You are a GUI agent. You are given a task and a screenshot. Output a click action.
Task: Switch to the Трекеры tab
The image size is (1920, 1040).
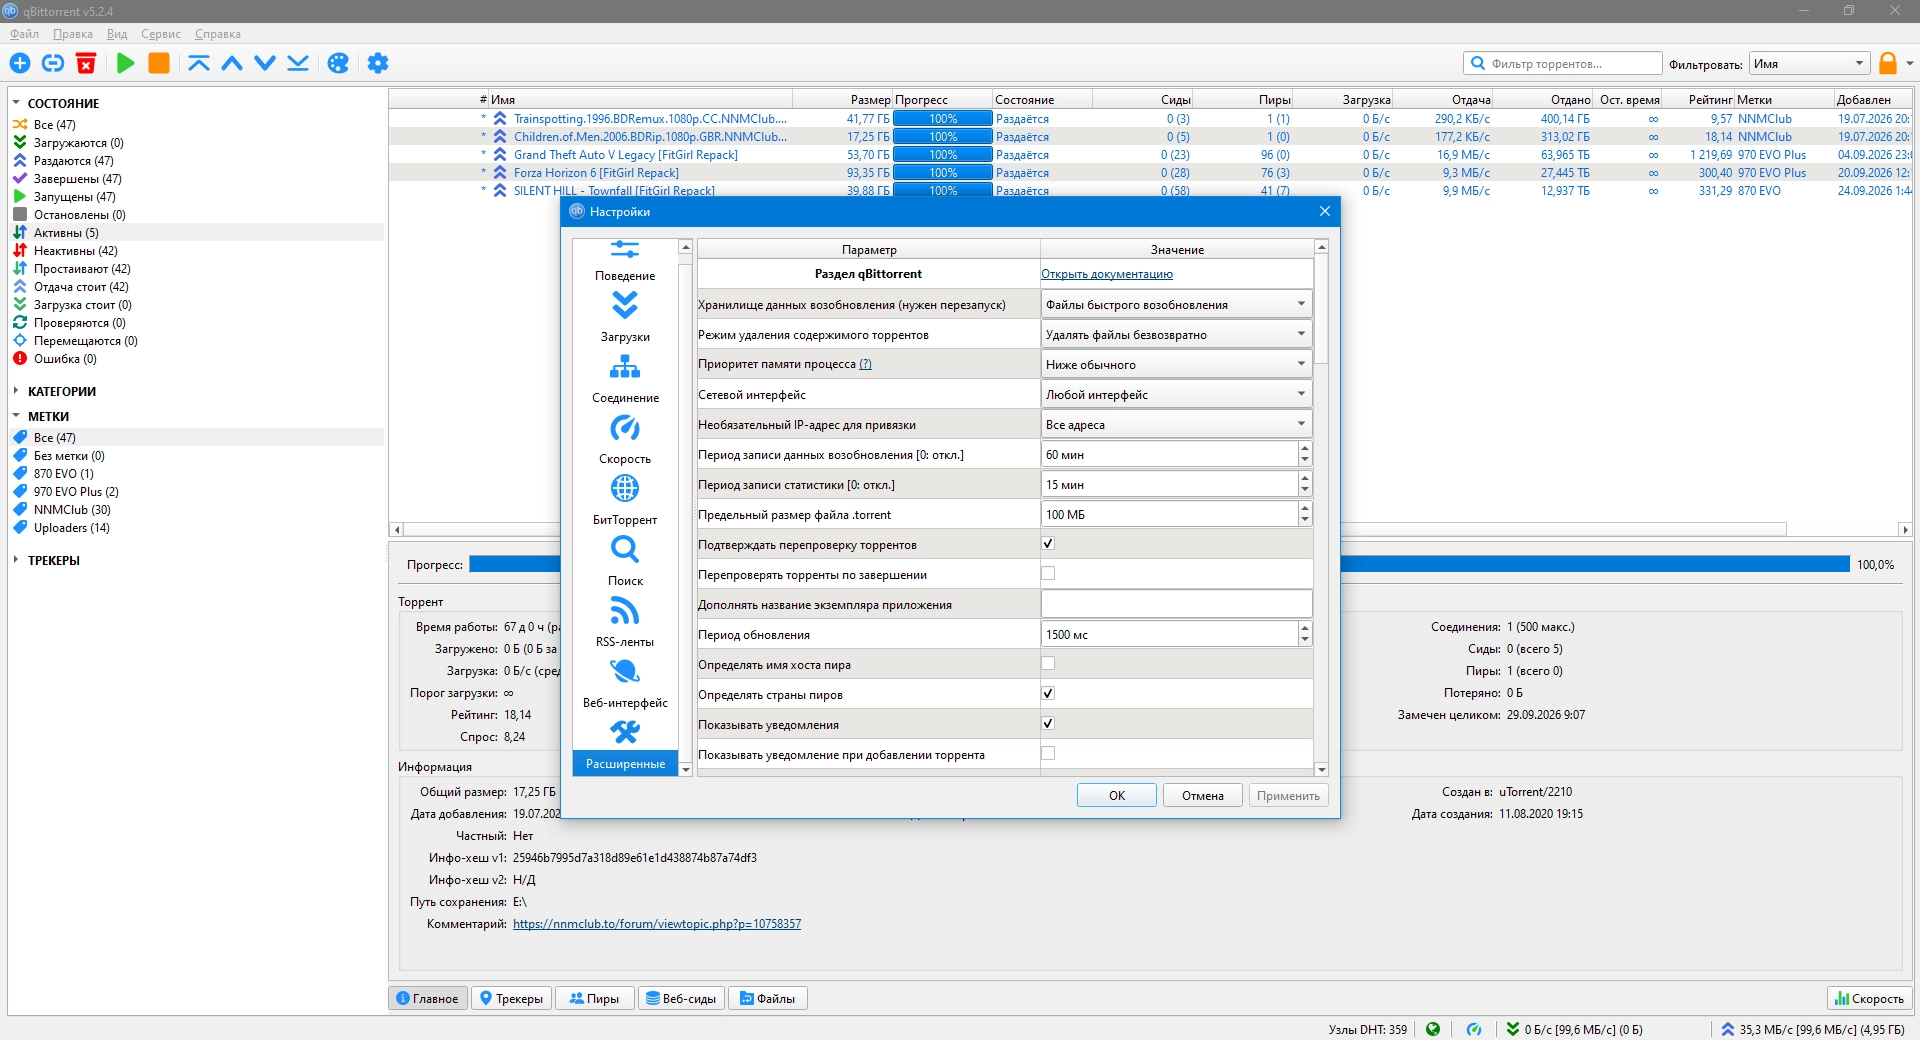pos(511,998)
